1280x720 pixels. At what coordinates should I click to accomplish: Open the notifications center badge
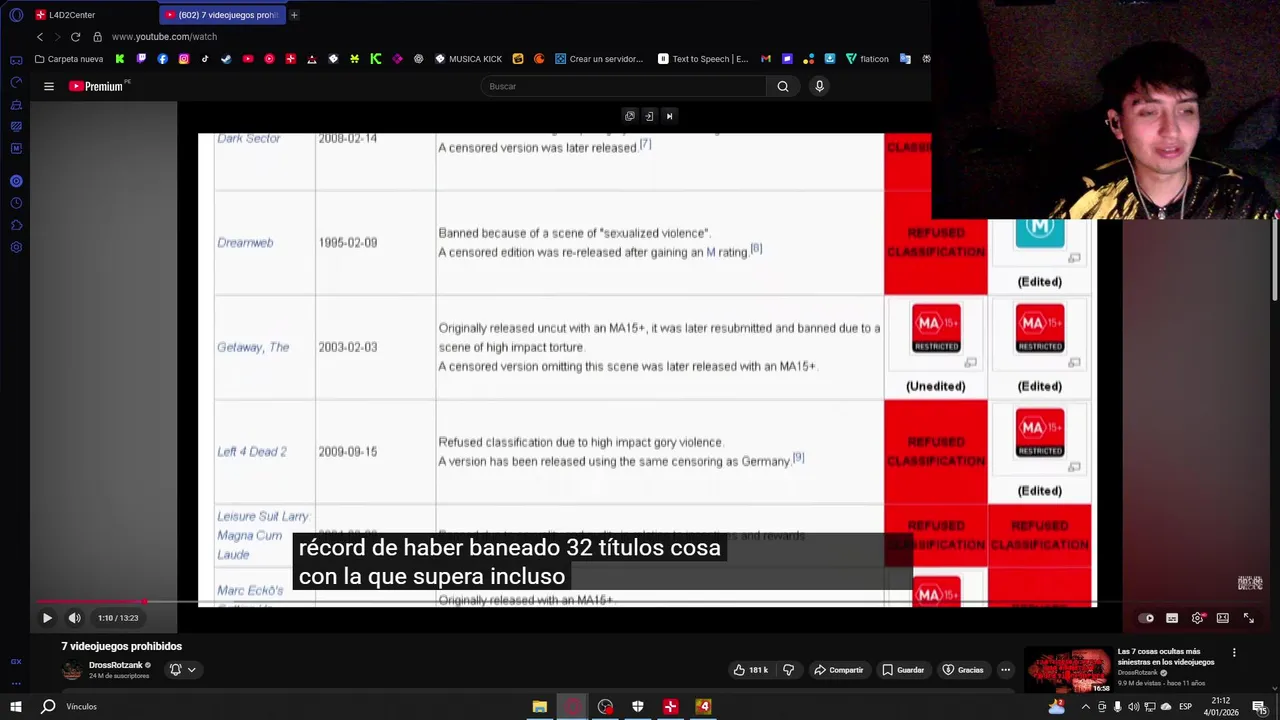[1260, 707]
